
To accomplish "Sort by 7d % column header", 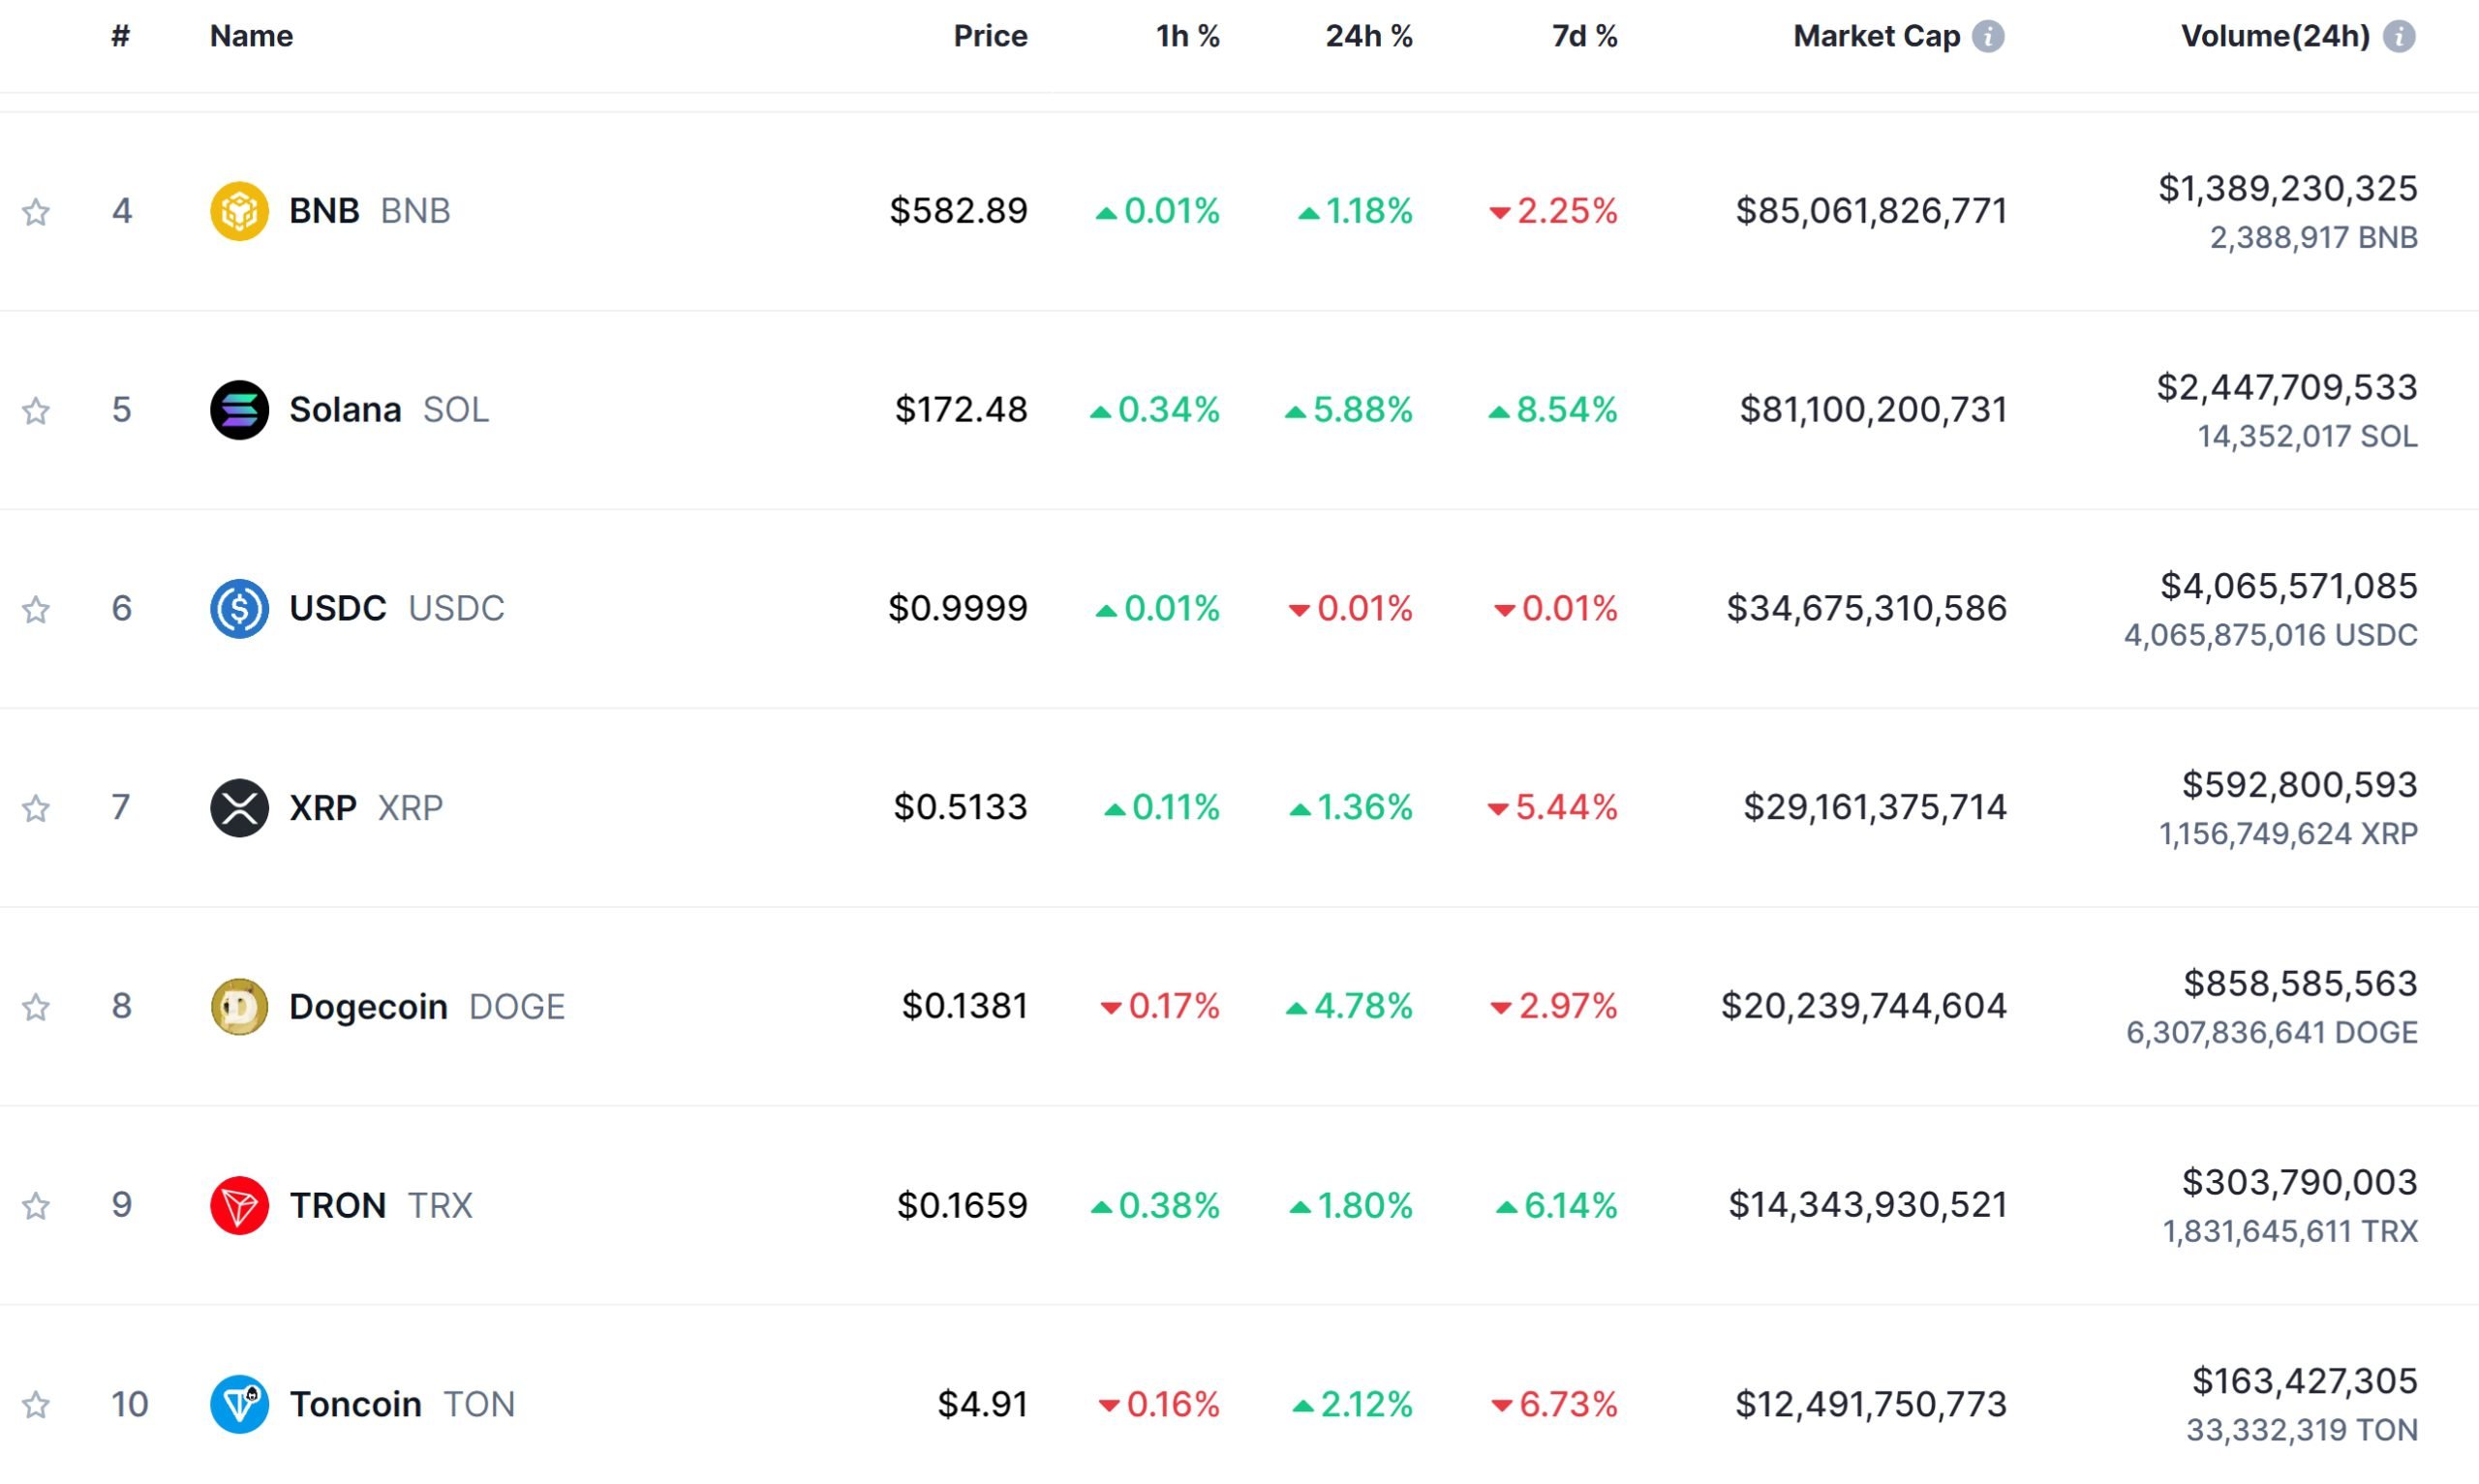I will [1584, 37].
